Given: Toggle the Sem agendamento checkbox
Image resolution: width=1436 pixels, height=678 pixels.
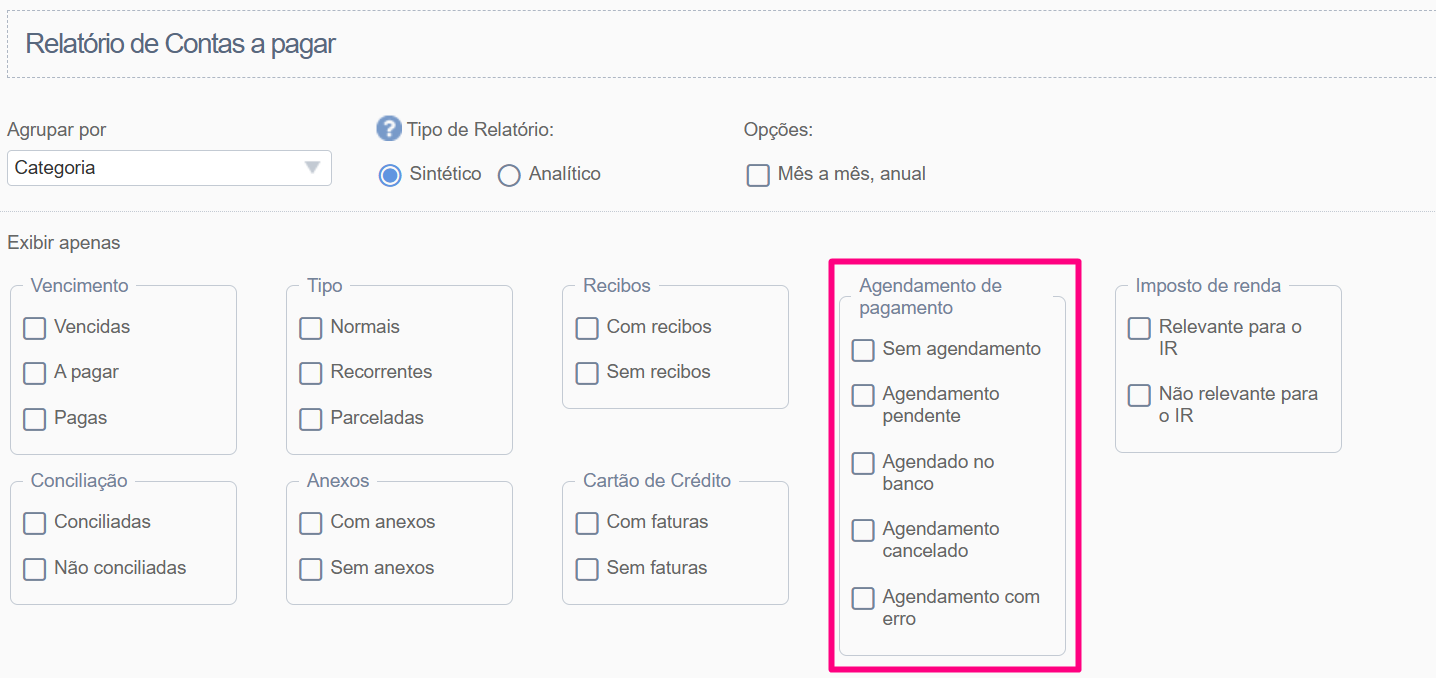Looking at the screenshot, I should click(863, 350).
